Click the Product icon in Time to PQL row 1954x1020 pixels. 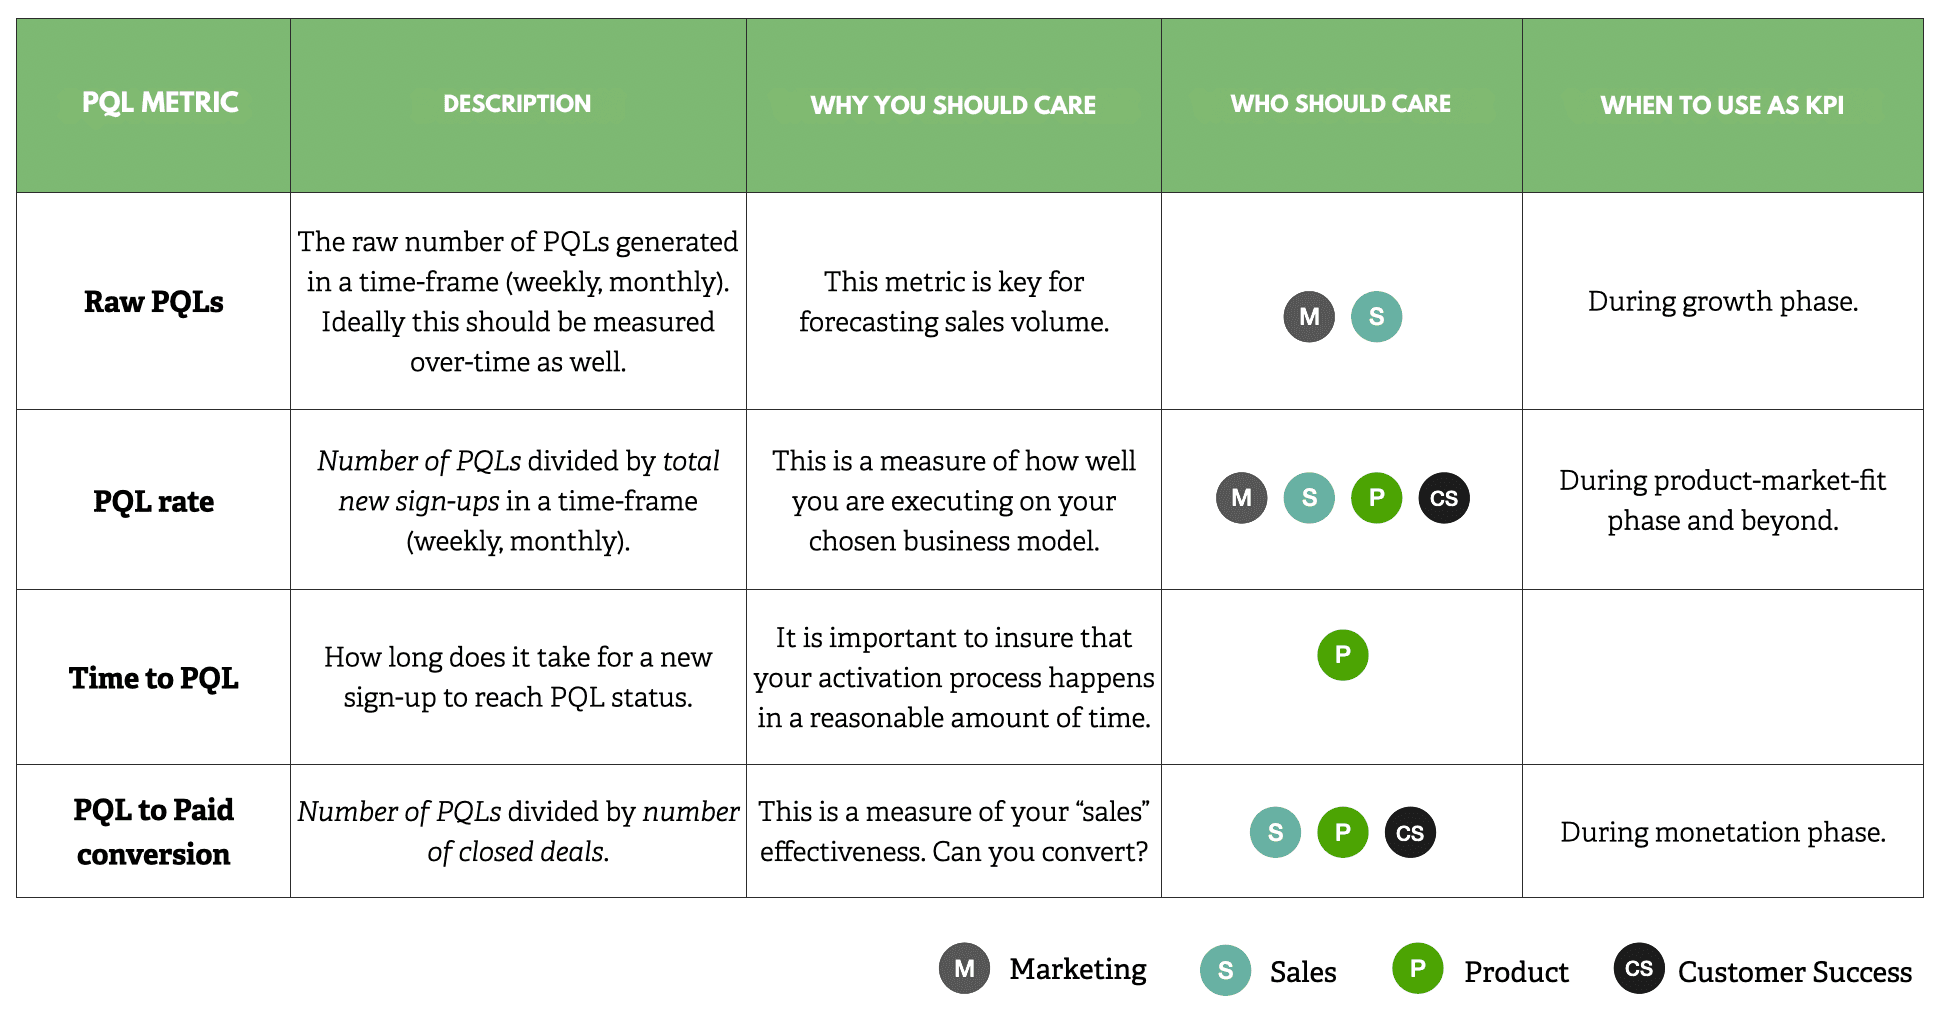1342,655
